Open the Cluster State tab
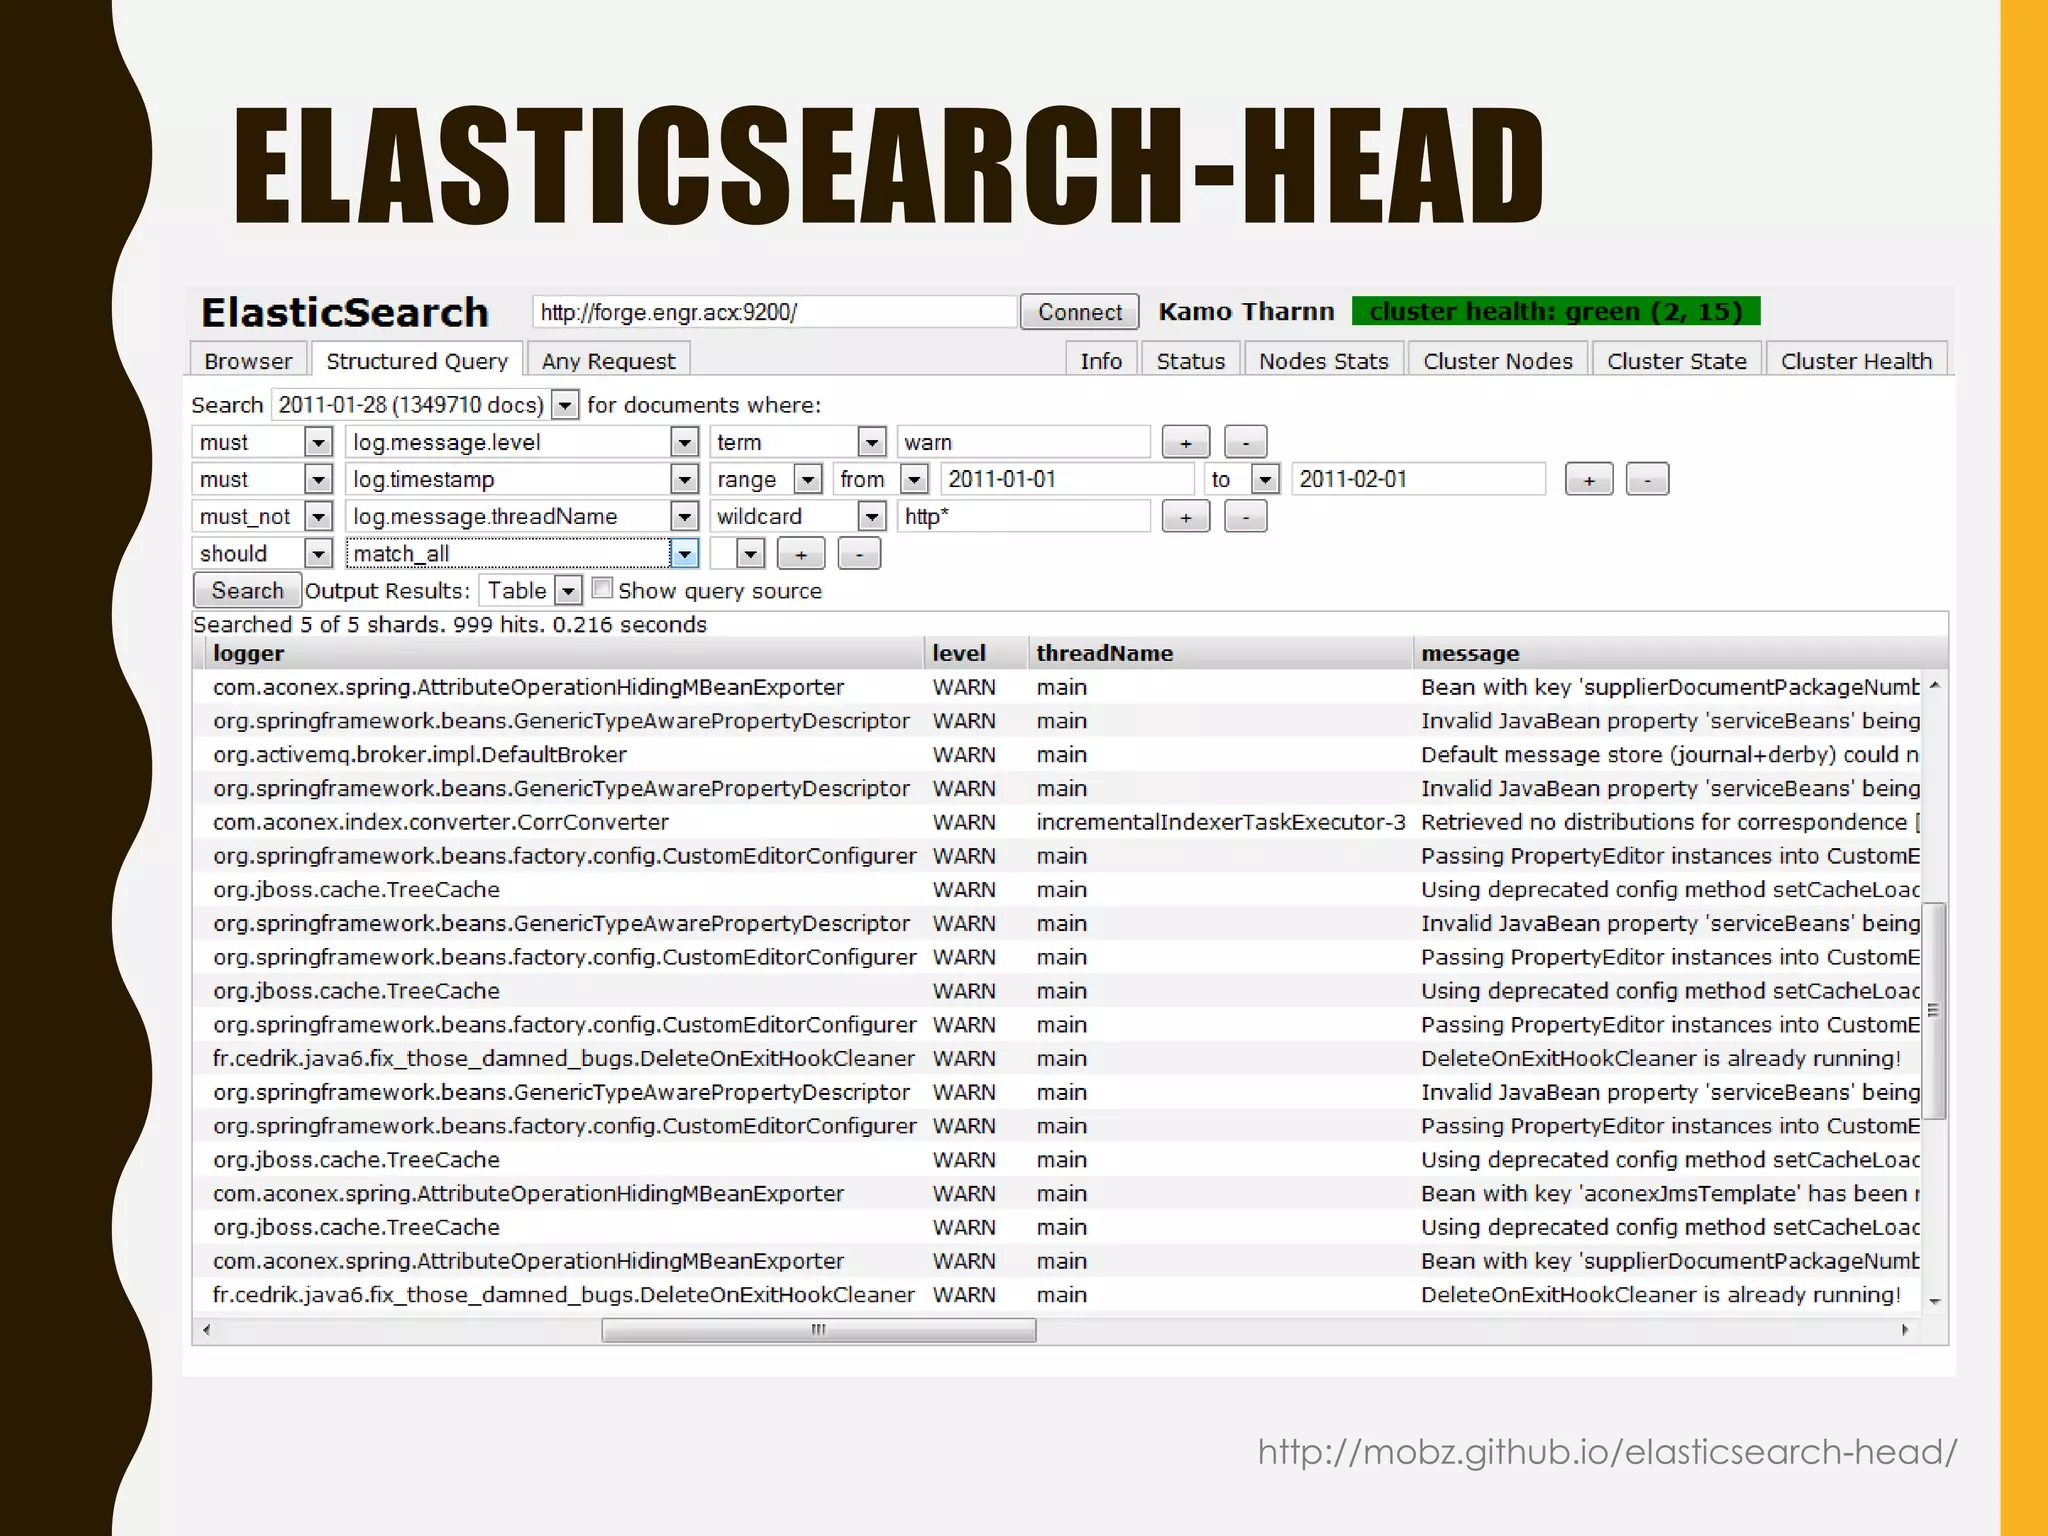Viewport: 2048px width, 1536px height. [x=1677, y=360]
